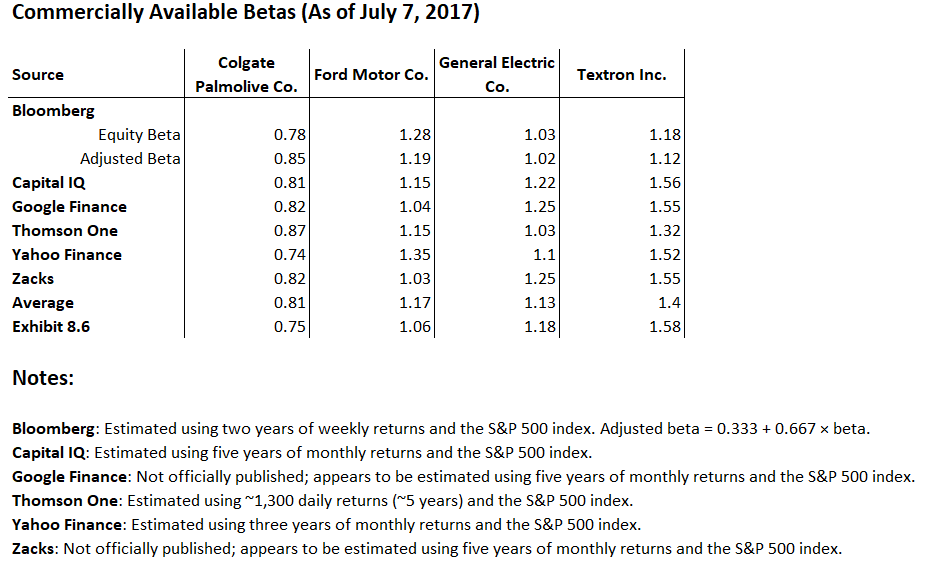Select the Adjusted Beta row label
The width and height of the screenshot is (935, 561).
[130, 159]
